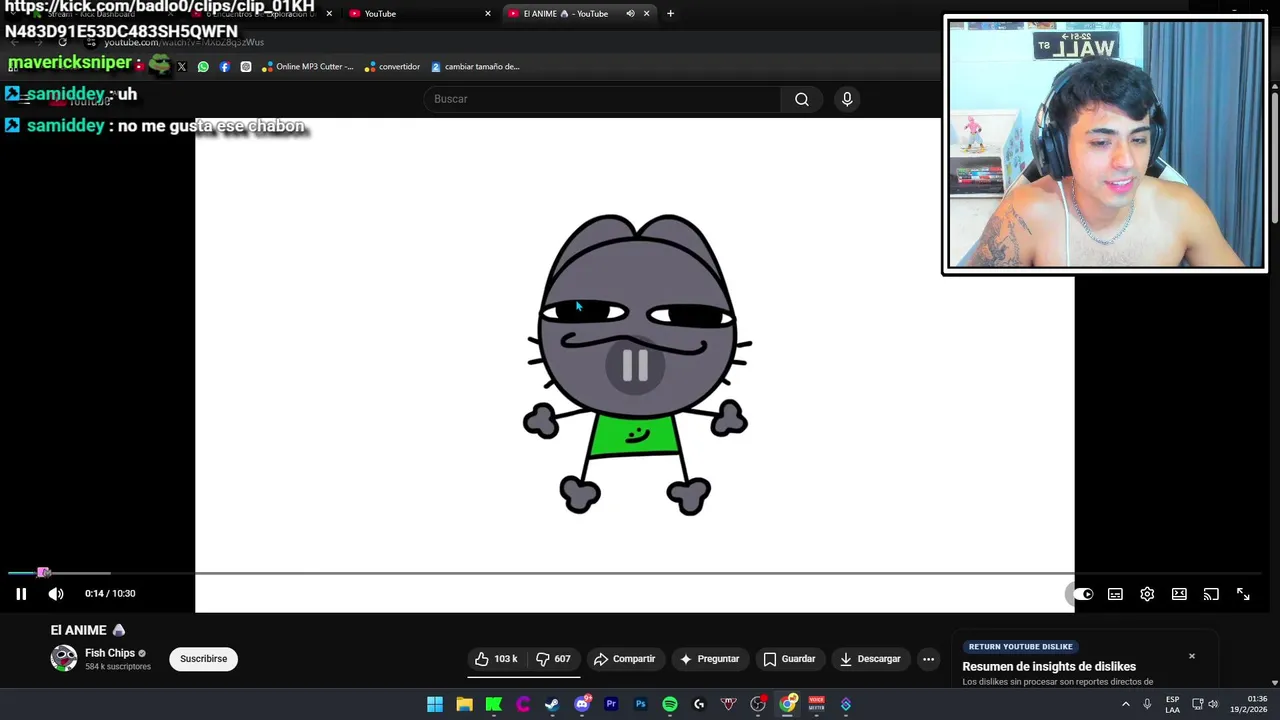Switch to theater mode view
Screen dimensions: 1280x720
click(1179, 594)
